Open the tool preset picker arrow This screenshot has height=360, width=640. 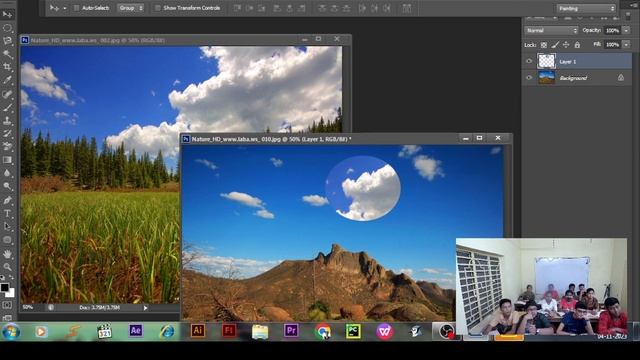pyautogui.click(x=64, y=8)
